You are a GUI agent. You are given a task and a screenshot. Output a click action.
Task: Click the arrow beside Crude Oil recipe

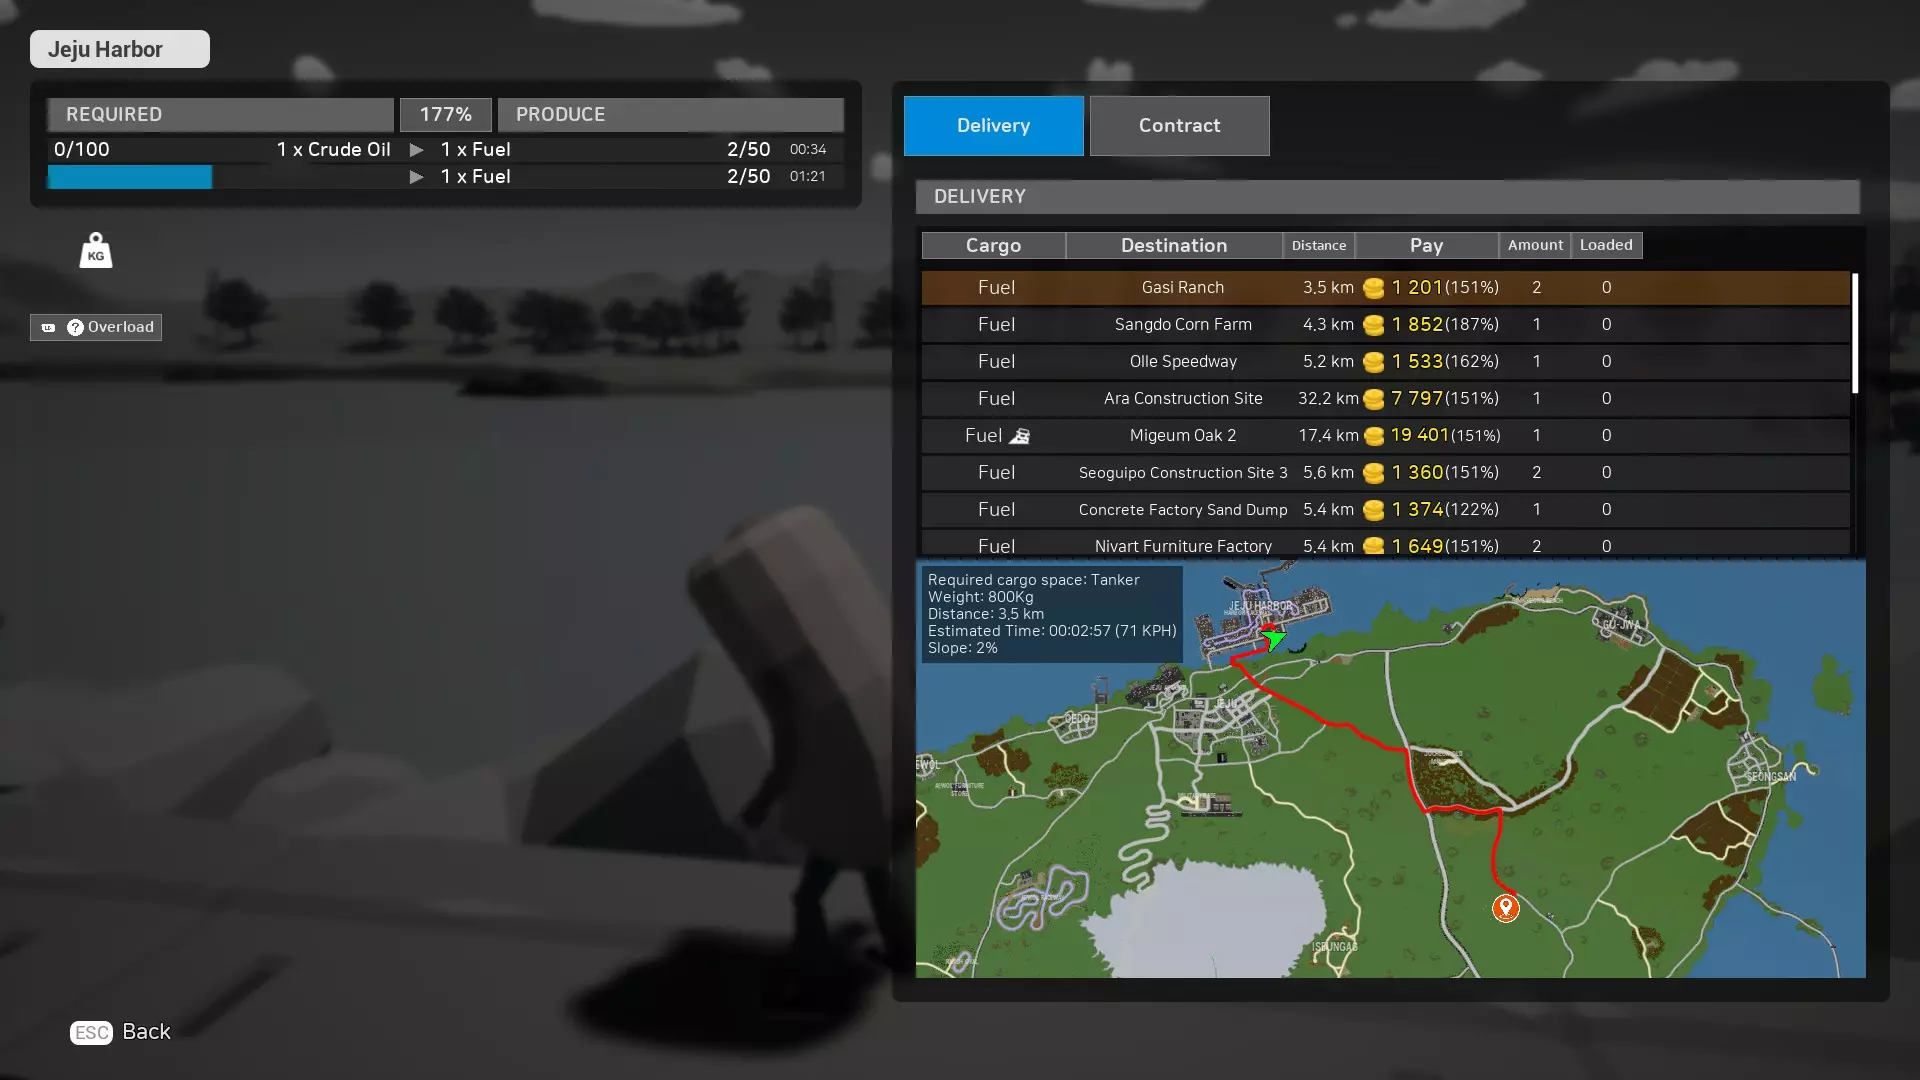[x=417, y=150]
